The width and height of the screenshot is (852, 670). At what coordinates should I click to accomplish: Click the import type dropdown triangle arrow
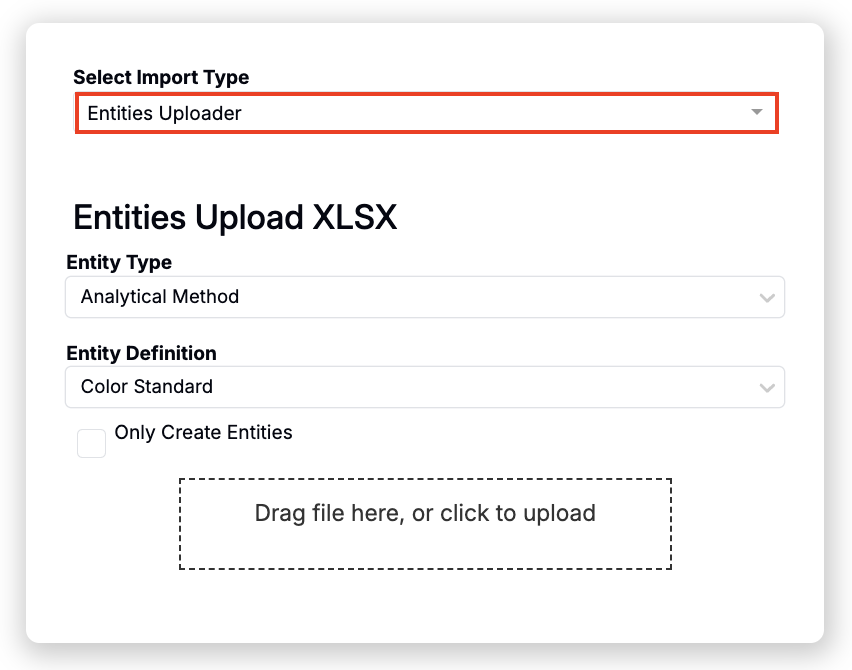757,113
